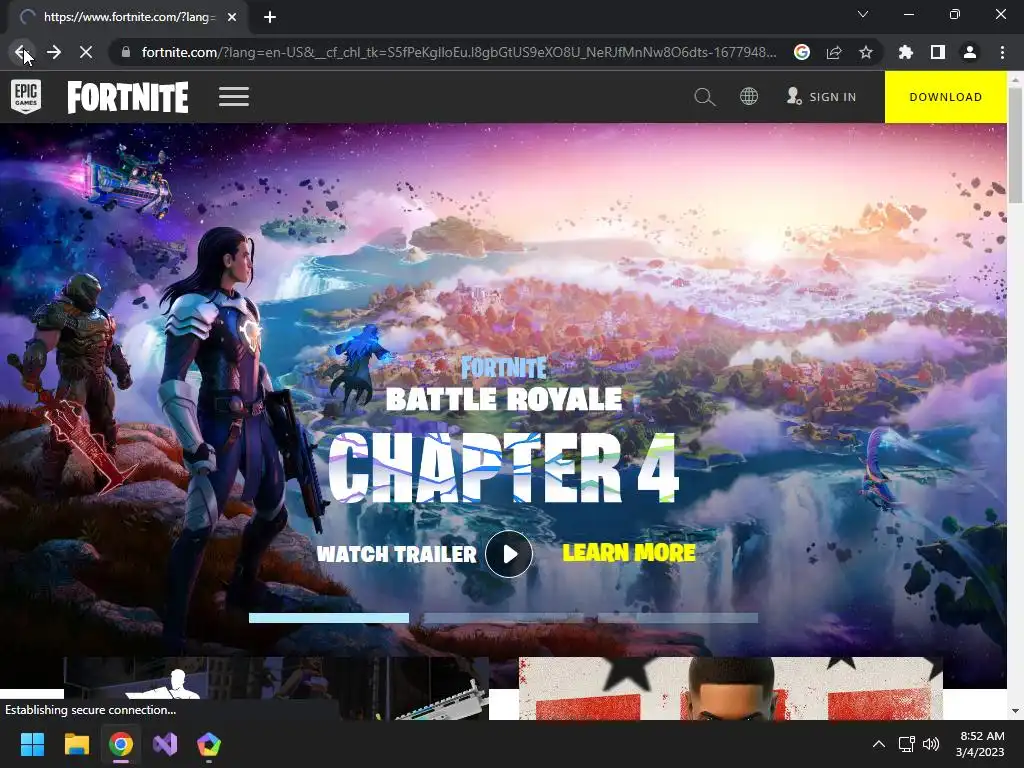Select the second carousel slide indicator
Viewport: 1024px width, 768px height.
click(x=504, y=618)
